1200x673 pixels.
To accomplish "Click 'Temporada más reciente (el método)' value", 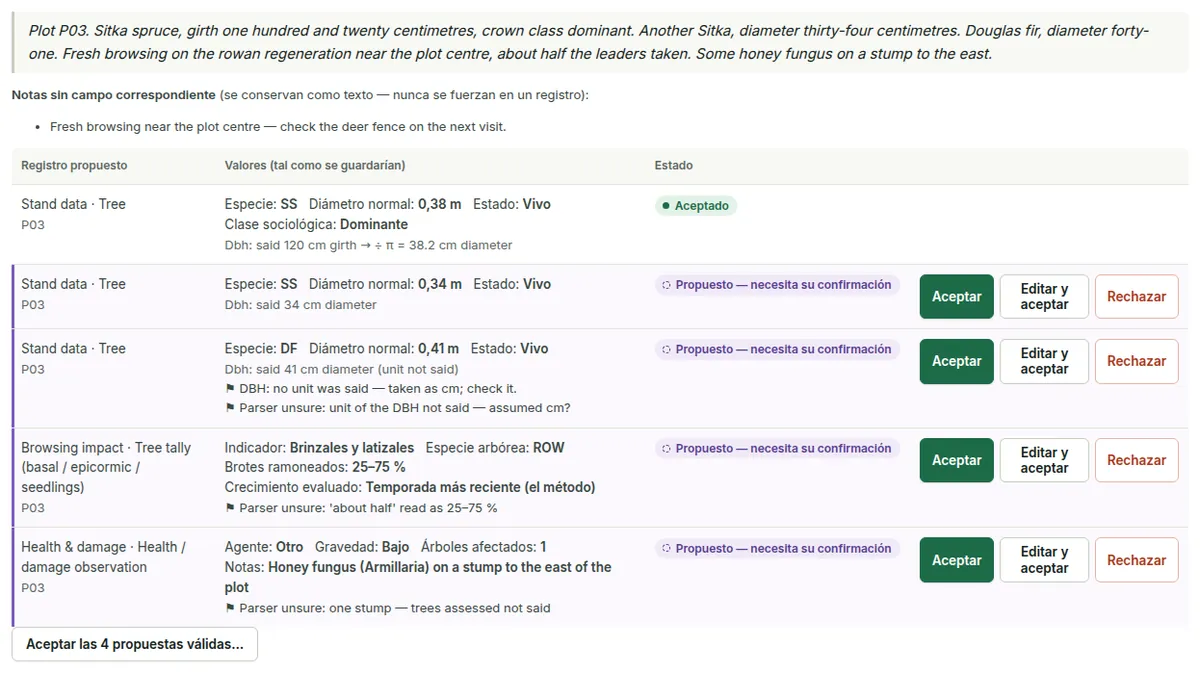I will point(481,488).
